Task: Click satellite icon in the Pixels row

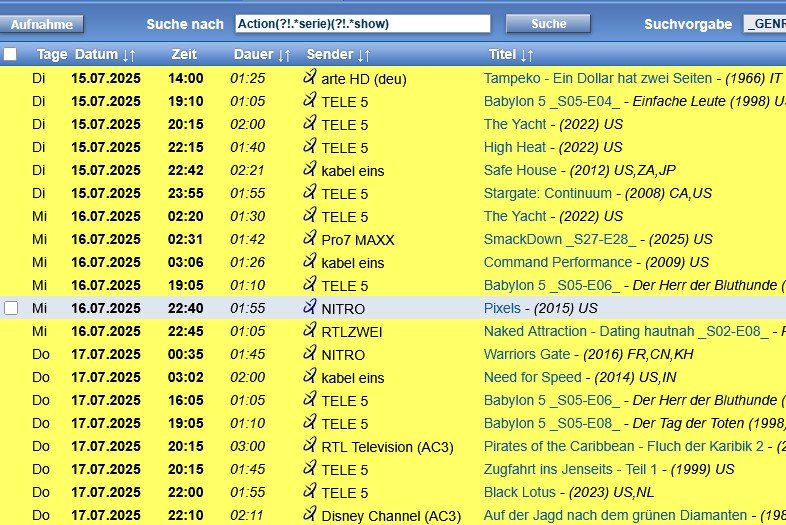Action: tap(310, 308)
